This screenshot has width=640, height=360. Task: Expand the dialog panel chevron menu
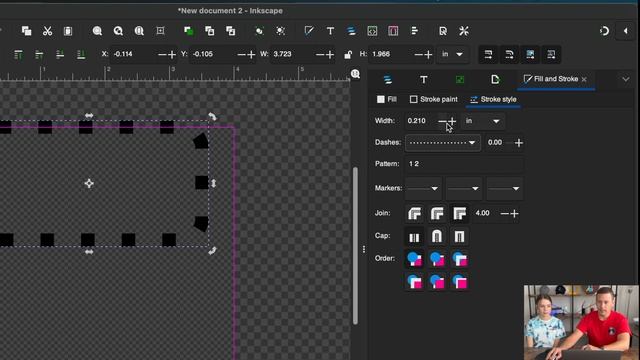pyautogui.click(x=626, y=79)
